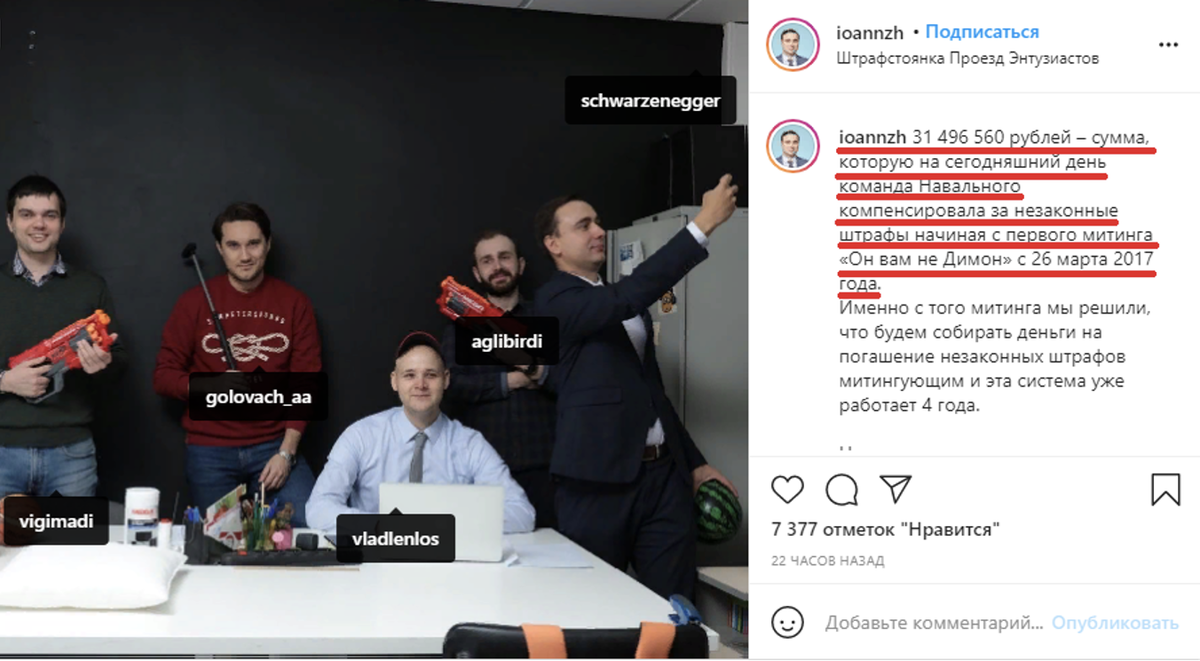Open more options three-dot menu
Screen dimensions: 1200x661
[1167, 45]
